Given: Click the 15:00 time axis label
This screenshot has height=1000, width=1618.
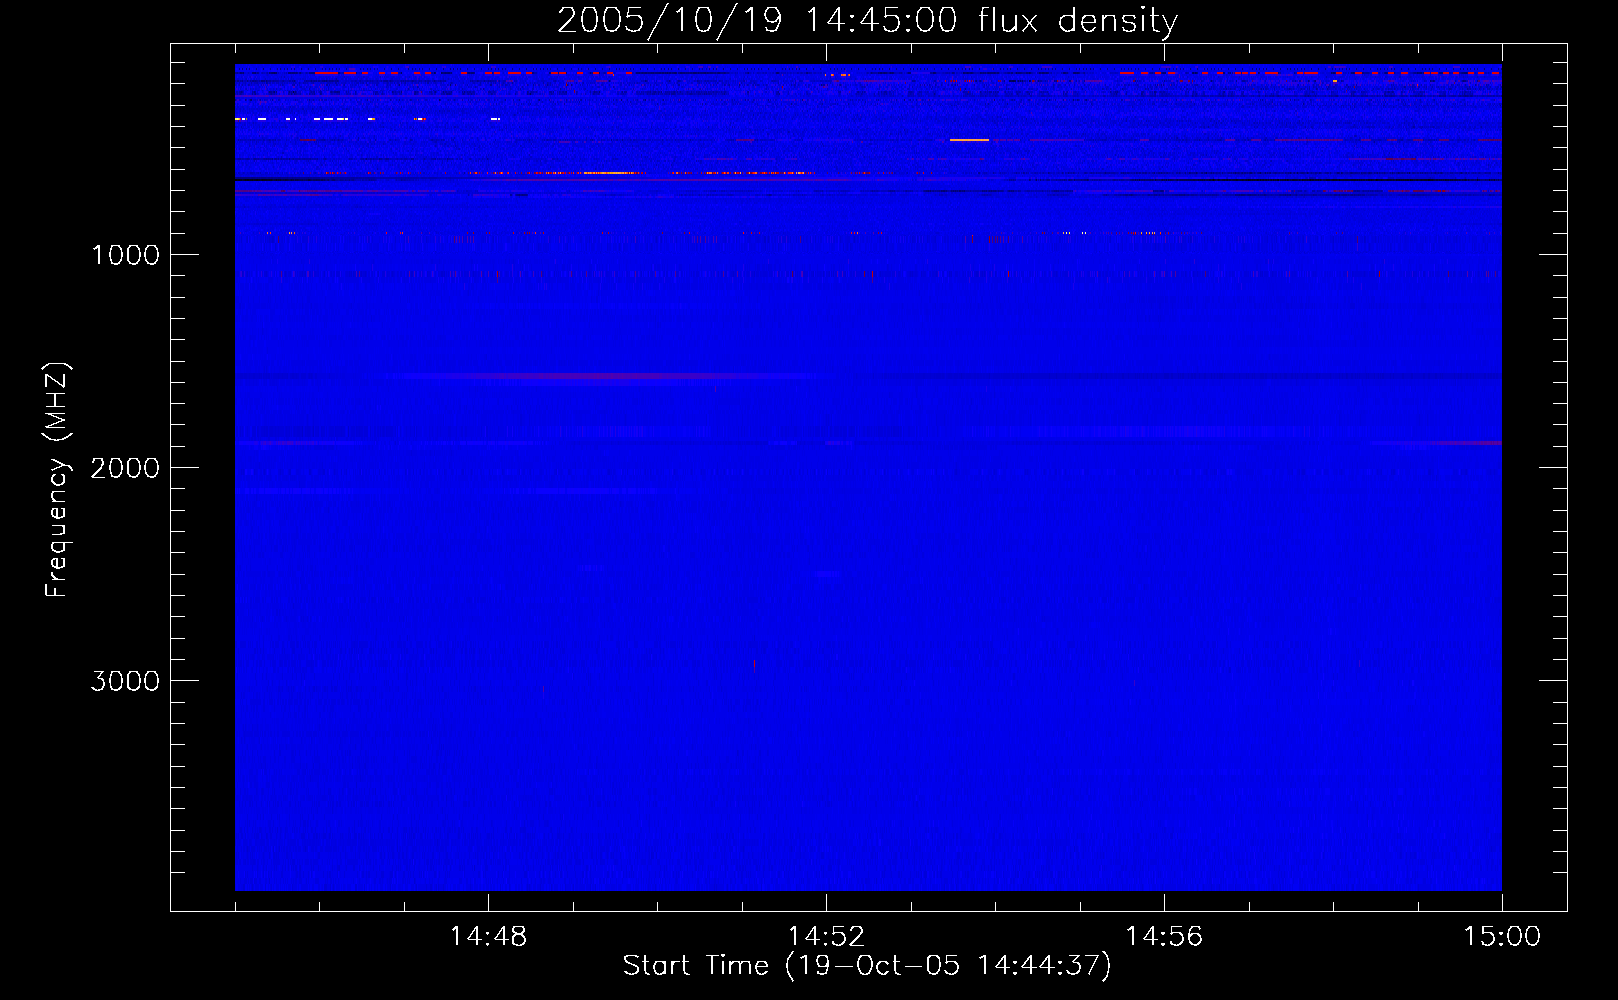Looking at the screenshot, I should click(1502, 937).
